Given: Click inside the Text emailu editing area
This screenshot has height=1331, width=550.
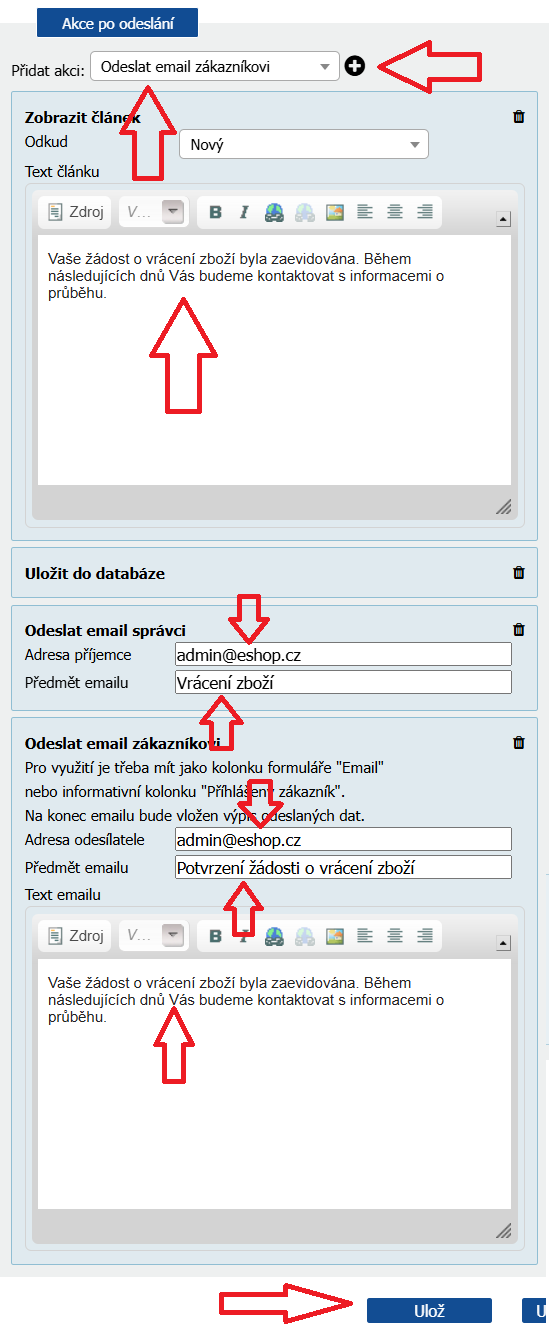Looking at the screenshot, I should pyautogui.click(x=275, y=1084).
